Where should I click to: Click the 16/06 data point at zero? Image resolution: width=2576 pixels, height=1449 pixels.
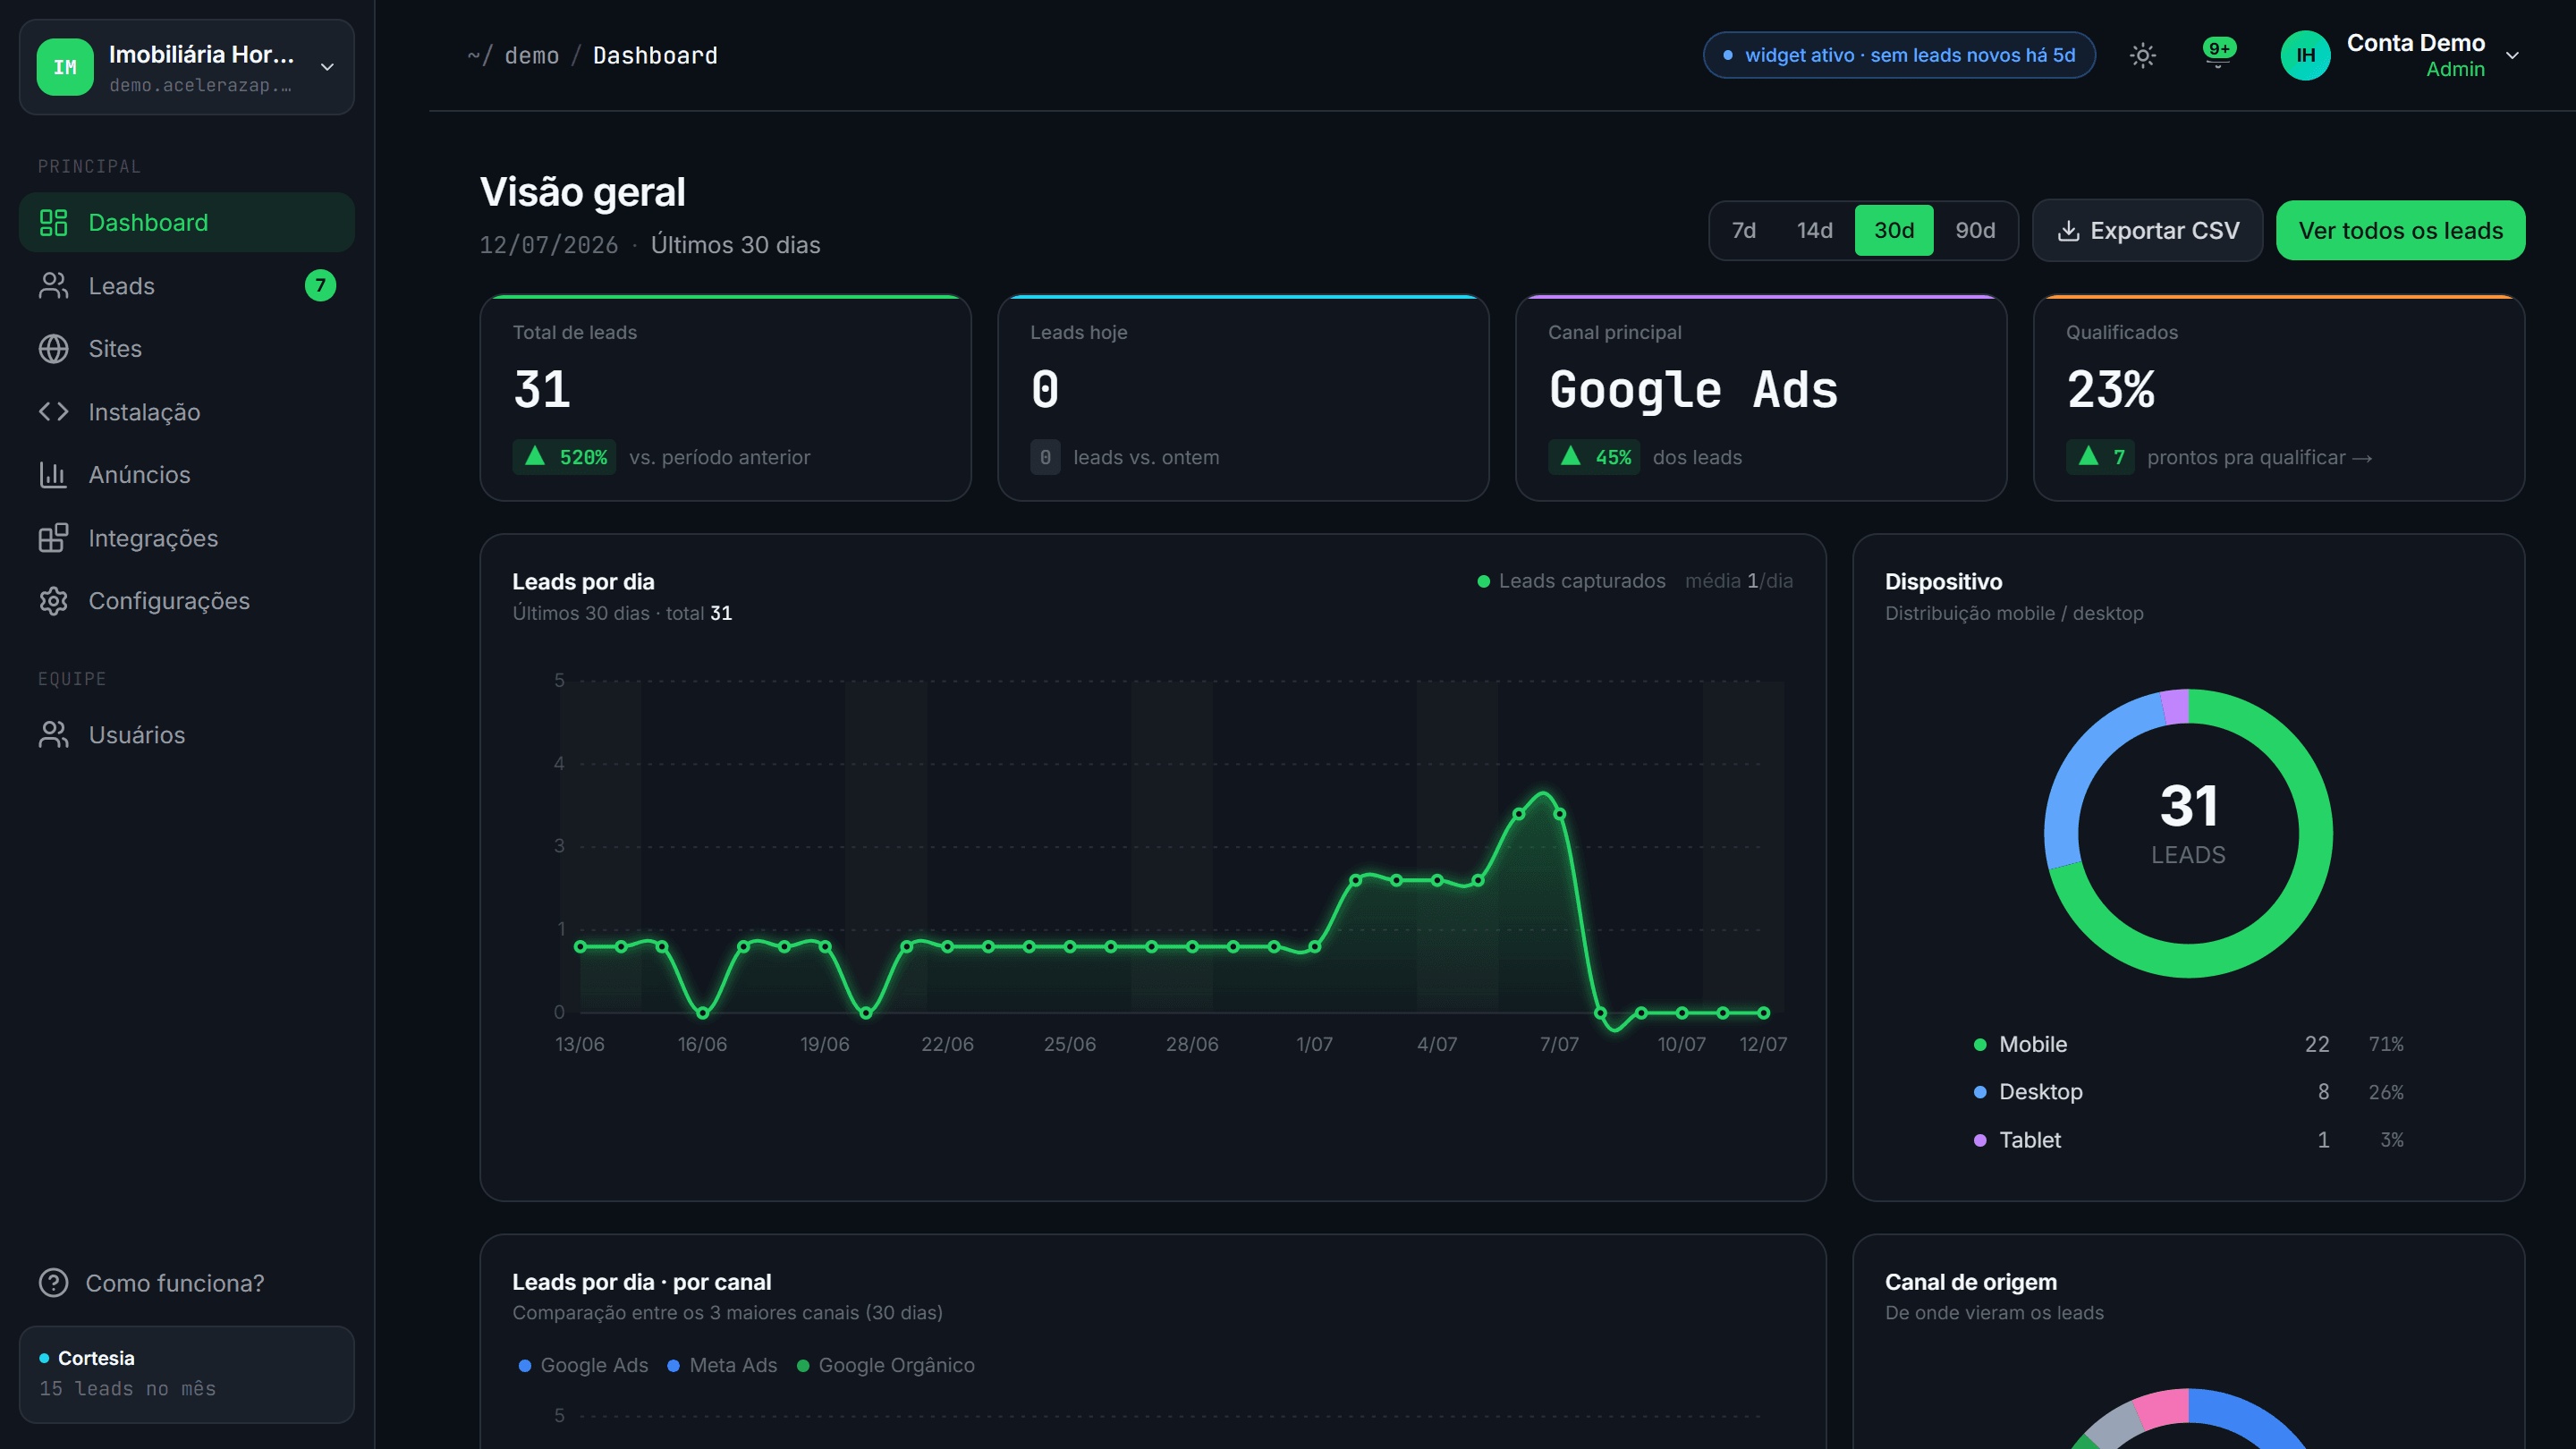(703, 1013)
